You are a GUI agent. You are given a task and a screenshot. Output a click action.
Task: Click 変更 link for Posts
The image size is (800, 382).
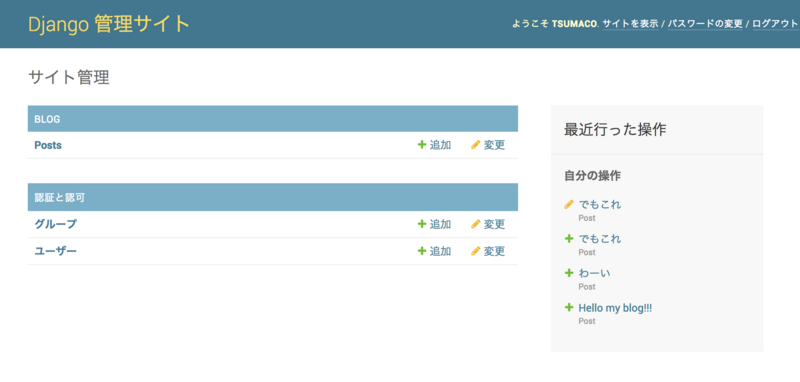pyautogui.click(x=494, y=145)
